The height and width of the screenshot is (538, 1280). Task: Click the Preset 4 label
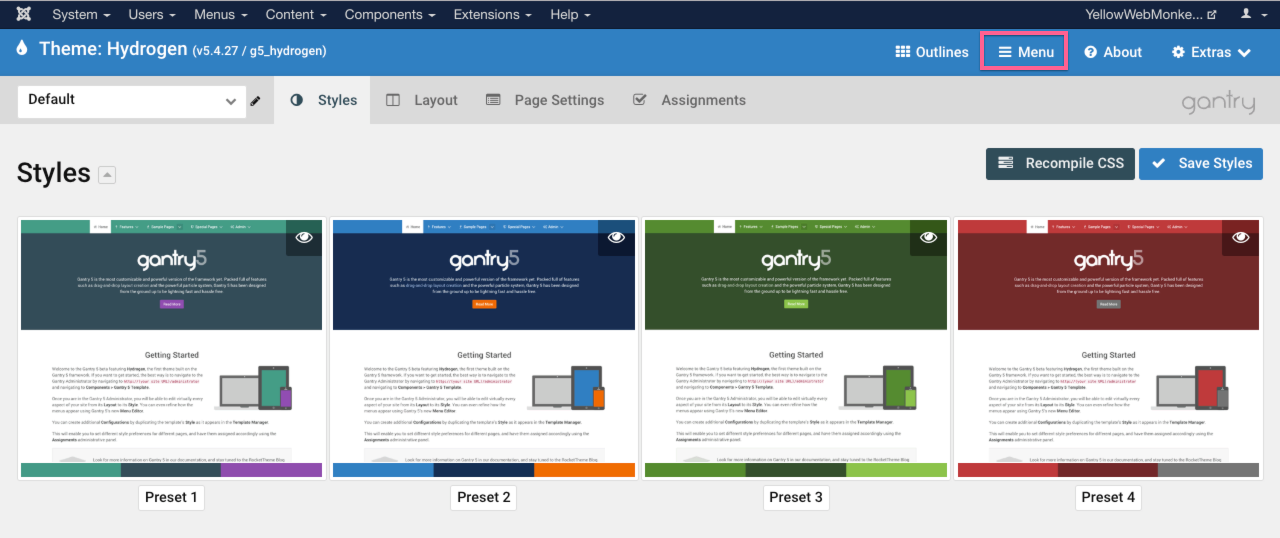(1108, 497)
